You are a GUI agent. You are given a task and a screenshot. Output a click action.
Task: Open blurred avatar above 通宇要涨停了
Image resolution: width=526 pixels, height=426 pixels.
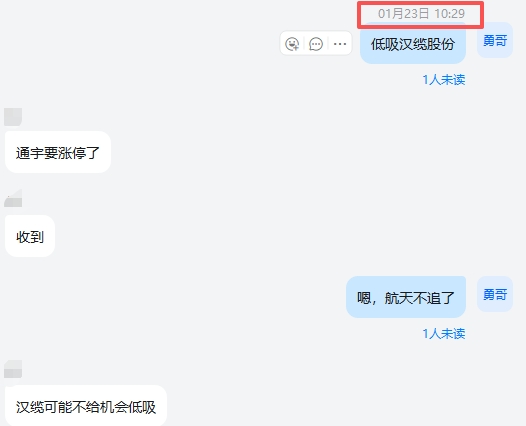click(x=13, y=117)
